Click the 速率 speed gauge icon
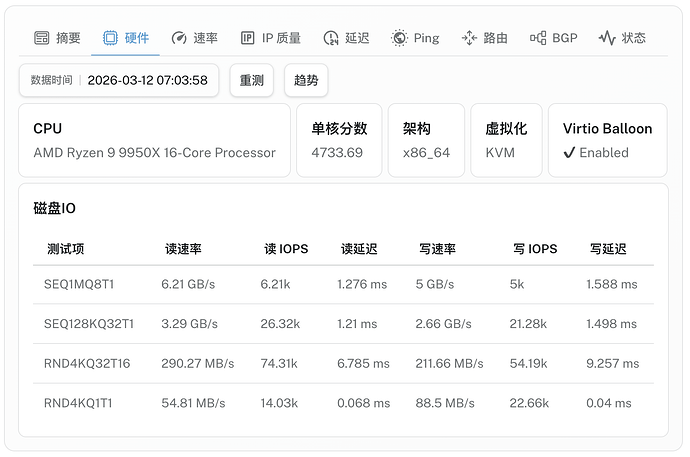690x457 pixels. (x=179, y=38)
